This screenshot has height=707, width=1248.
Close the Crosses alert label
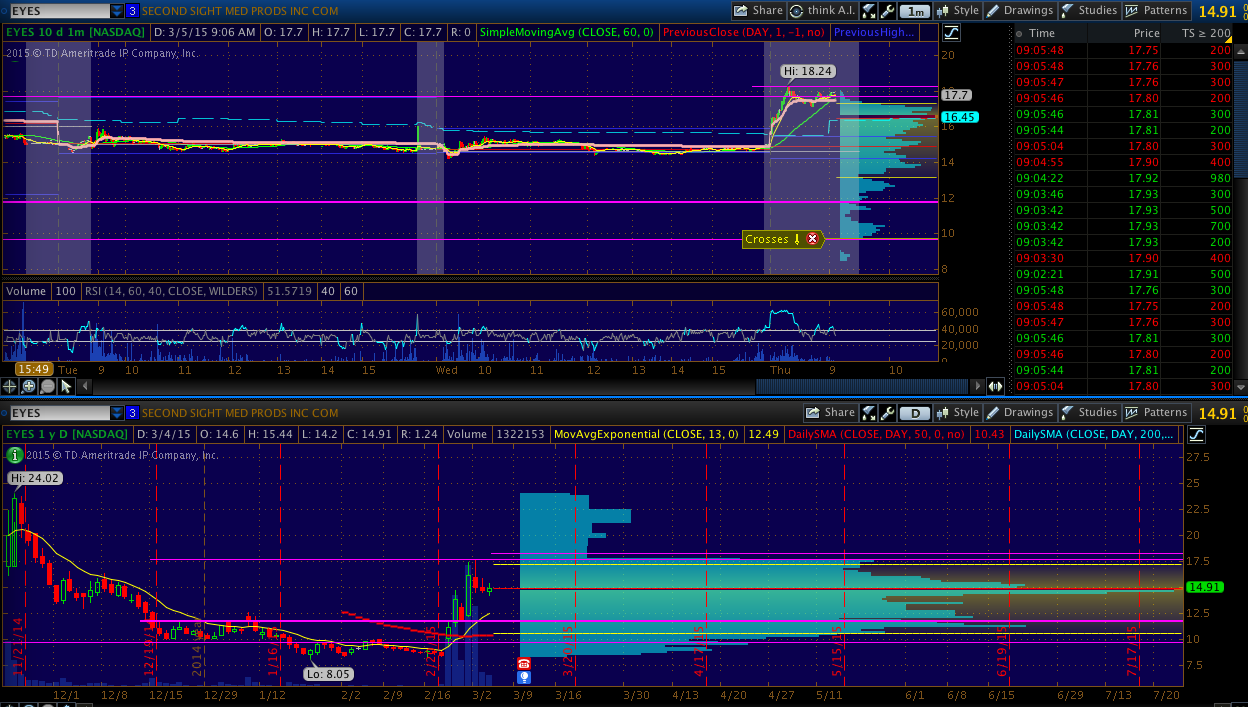[x=812, y=239]
